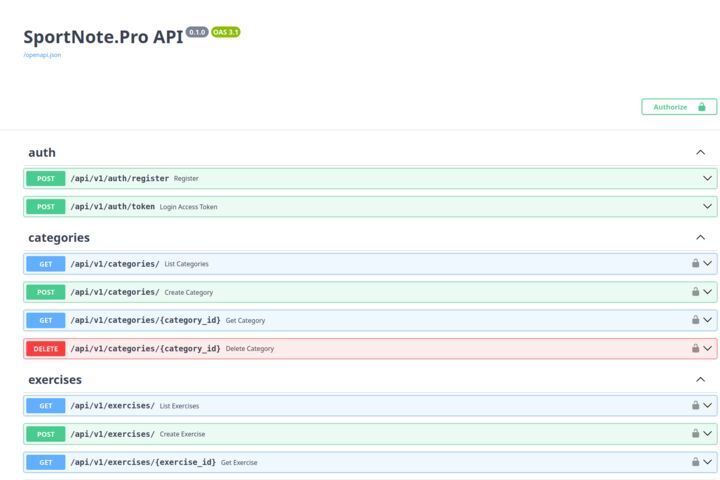This screenshot has height=480, width=720.
Task: Click path text /api/v1/auth/token
Action: [x=112, y=207]
